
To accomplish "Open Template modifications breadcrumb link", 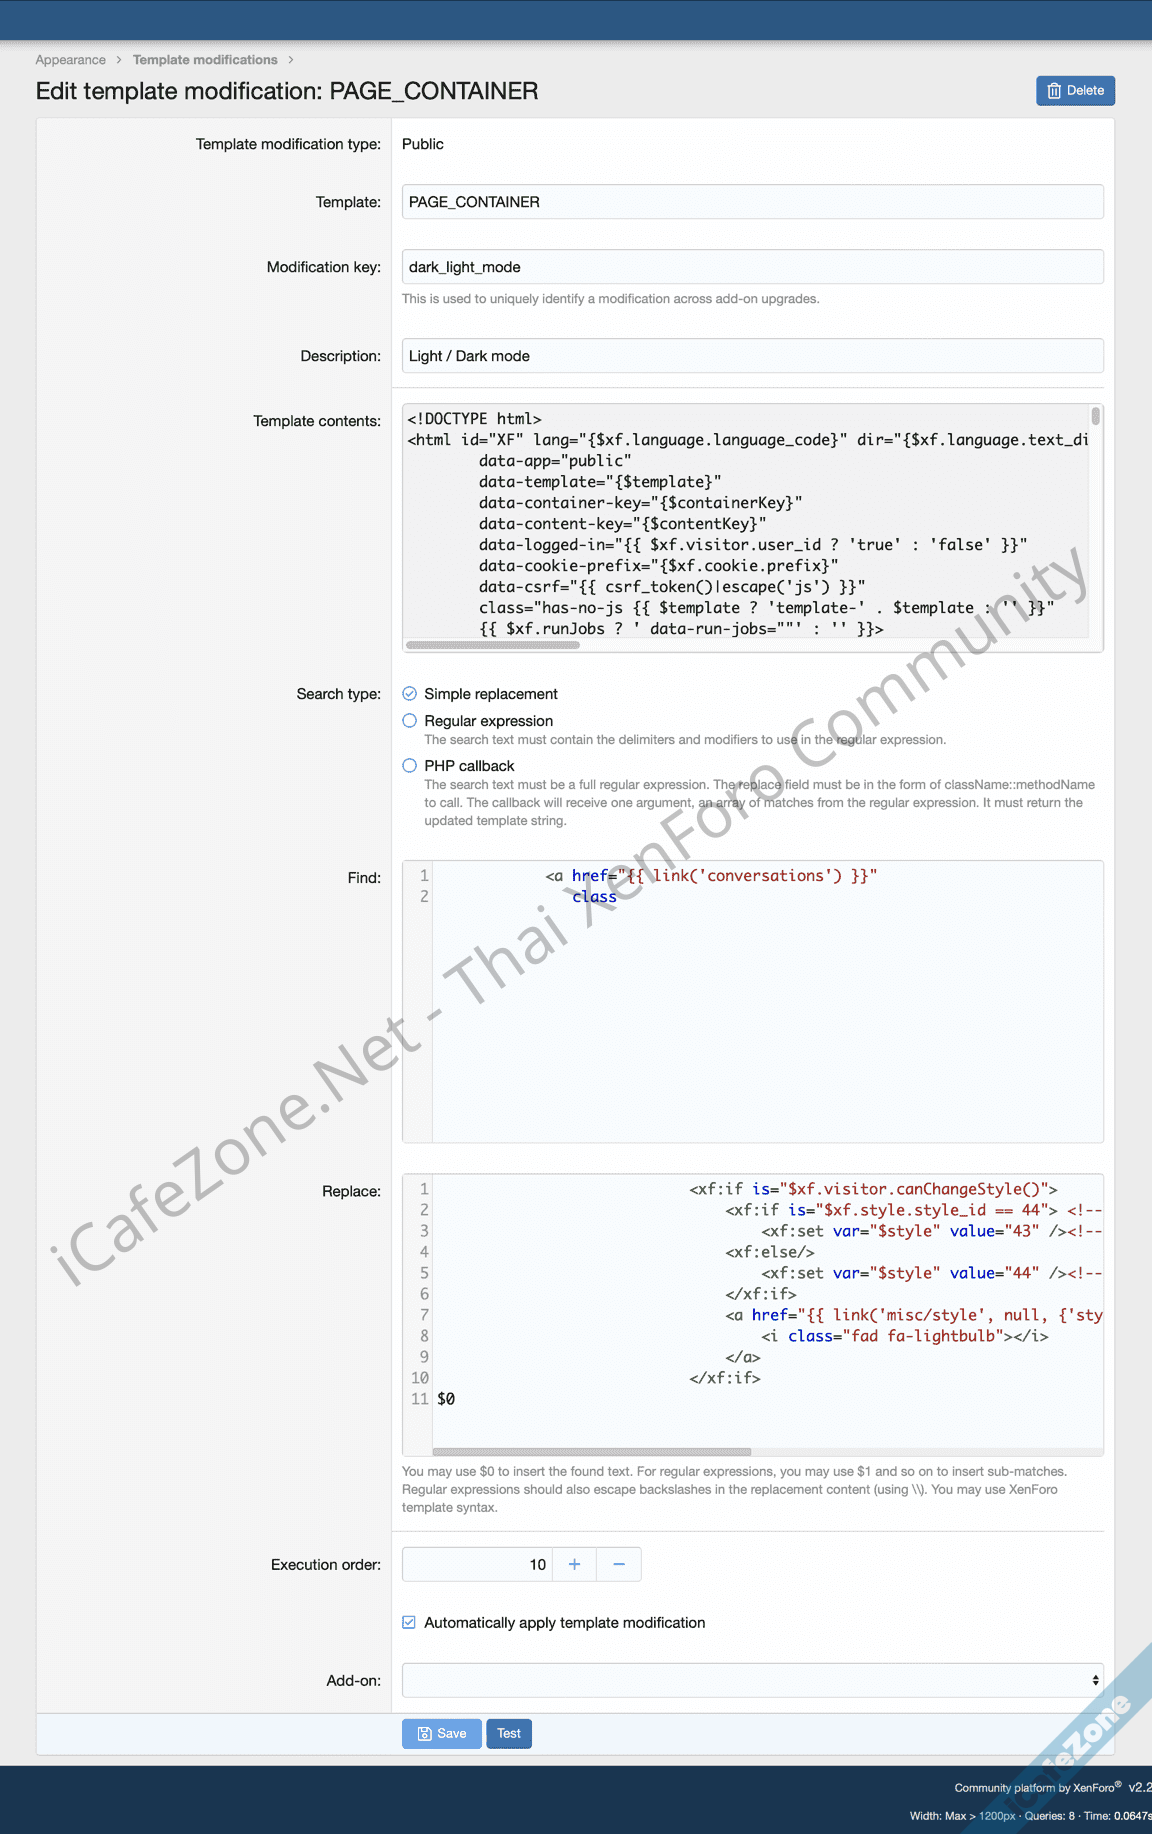I will click(x=205, y=60).
